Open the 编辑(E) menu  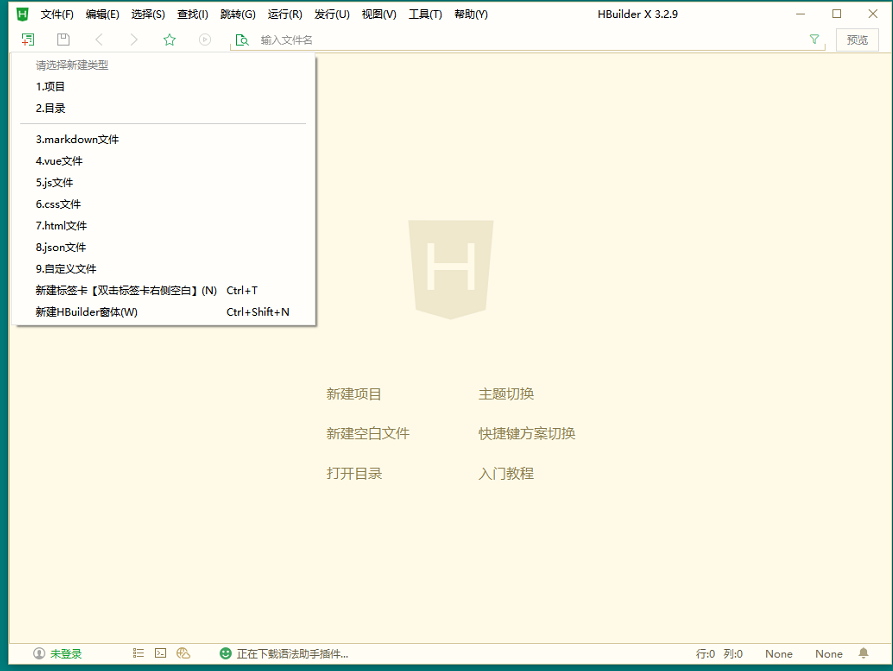[103, 14]
